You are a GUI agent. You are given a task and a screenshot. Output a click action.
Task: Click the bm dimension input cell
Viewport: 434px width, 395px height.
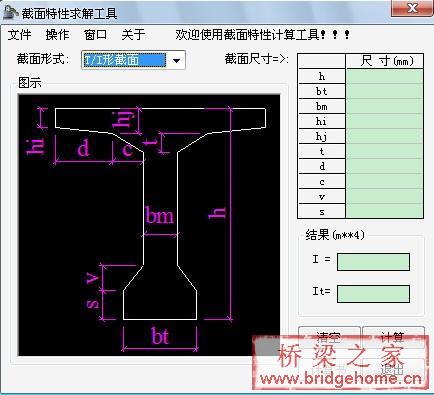pos(385,106)
